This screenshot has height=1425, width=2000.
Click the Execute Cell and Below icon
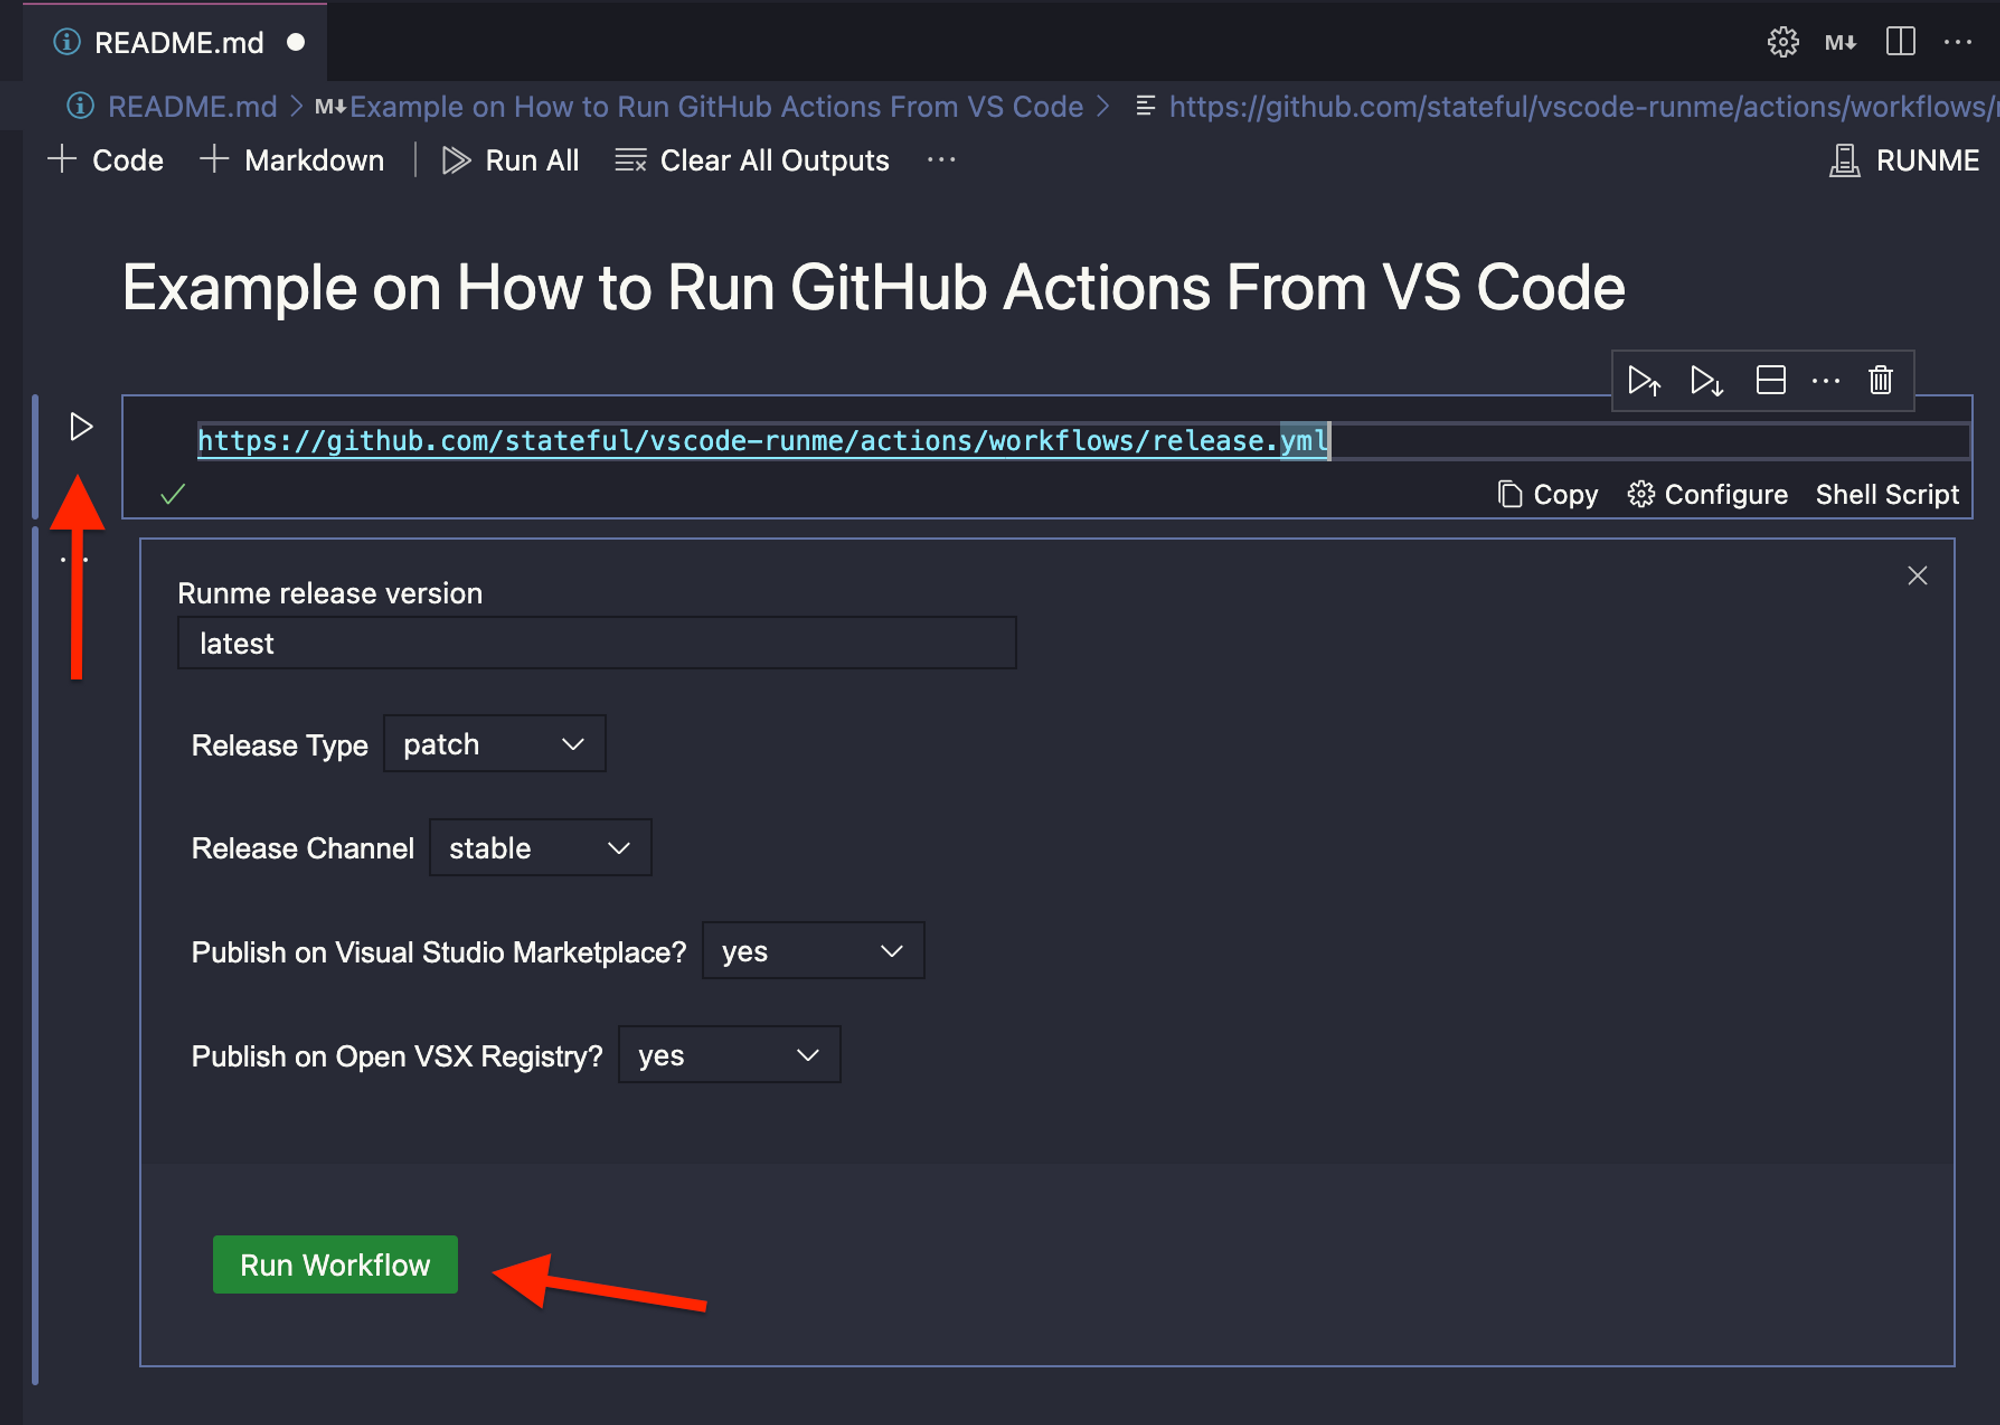click(1706, 381)
